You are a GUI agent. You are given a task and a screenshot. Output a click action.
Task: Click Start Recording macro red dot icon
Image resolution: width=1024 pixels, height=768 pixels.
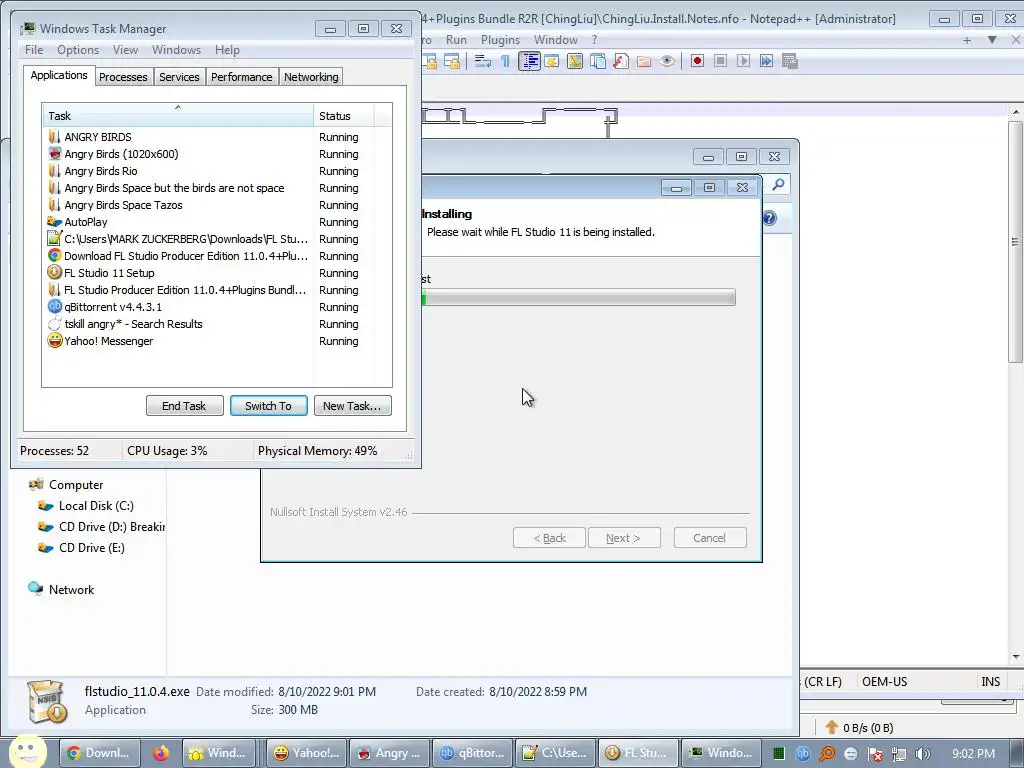pos(697,61)
